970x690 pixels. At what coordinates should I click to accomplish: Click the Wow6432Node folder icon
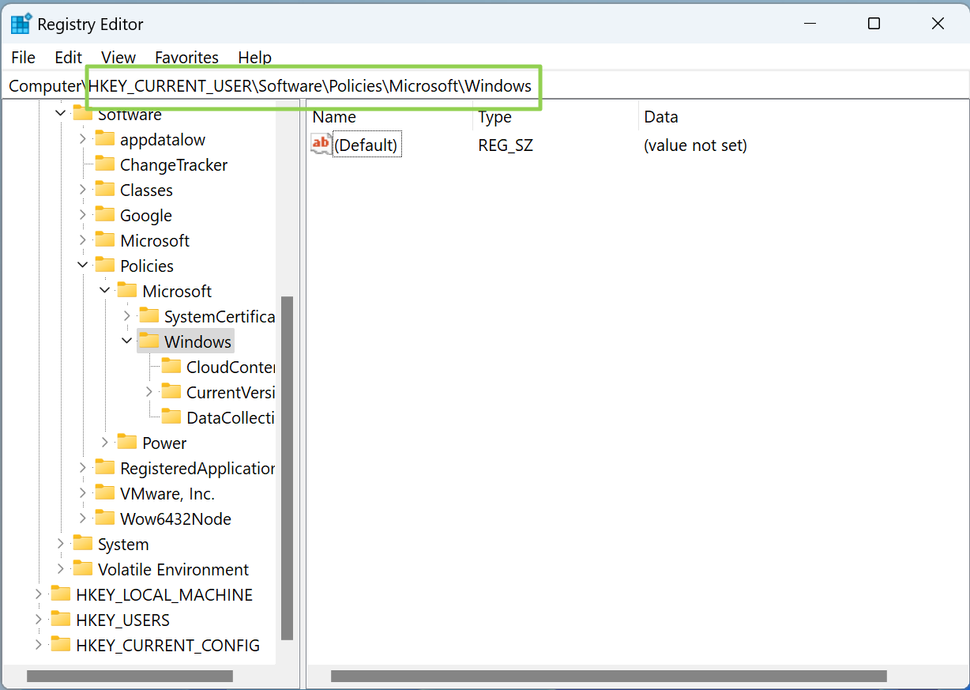106,518
